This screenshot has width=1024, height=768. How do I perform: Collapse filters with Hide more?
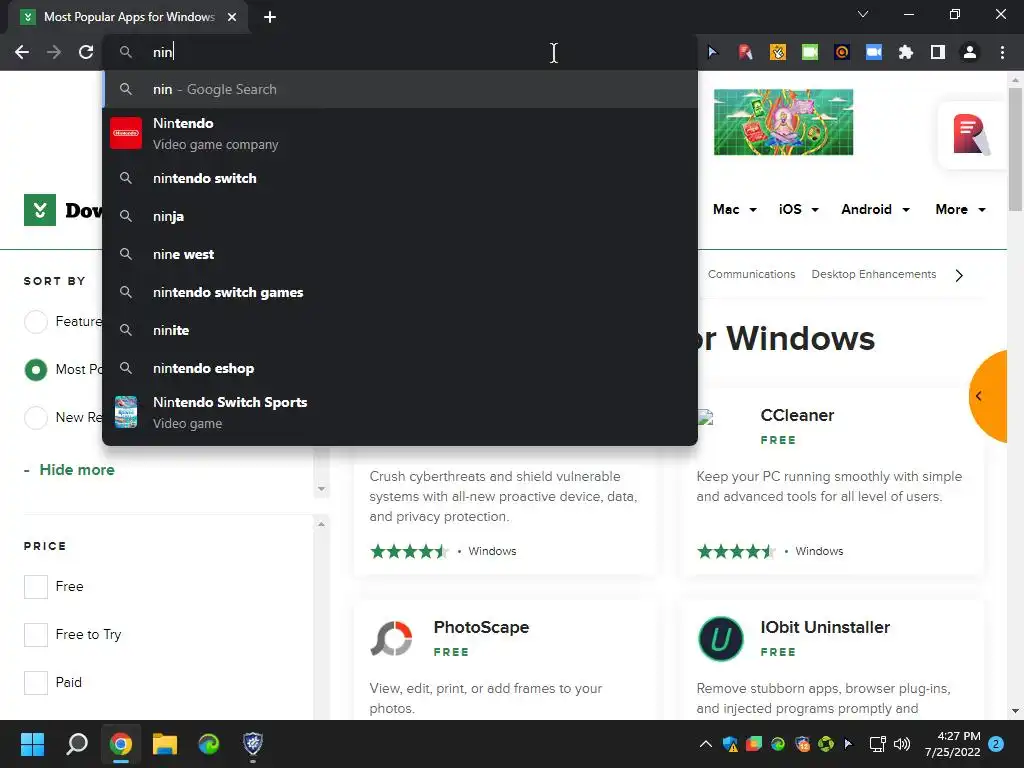point(77,470)
